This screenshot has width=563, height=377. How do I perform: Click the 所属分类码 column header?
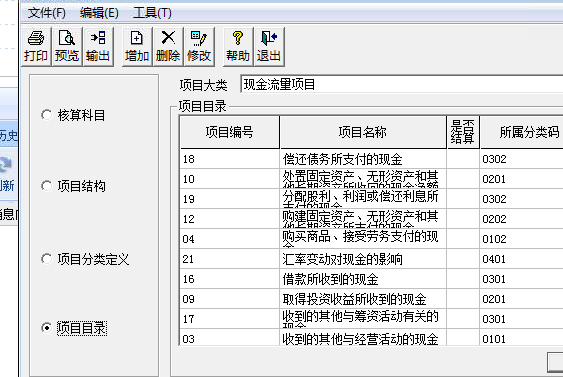(522, 132)
